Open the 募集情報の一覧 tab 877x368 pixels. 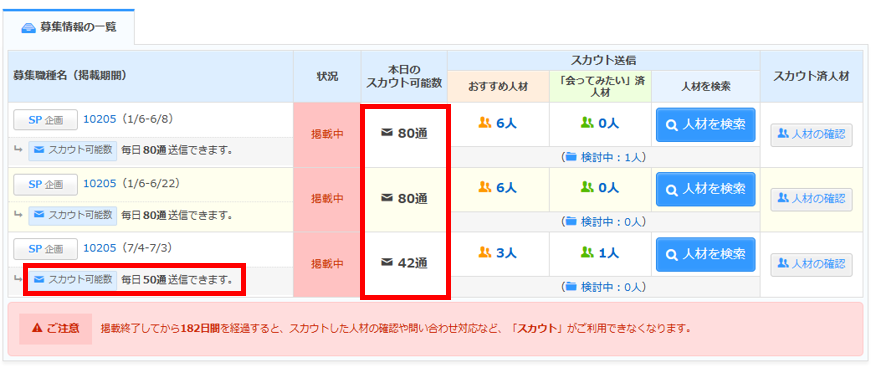pyautogui.click(x=68, y=27)
